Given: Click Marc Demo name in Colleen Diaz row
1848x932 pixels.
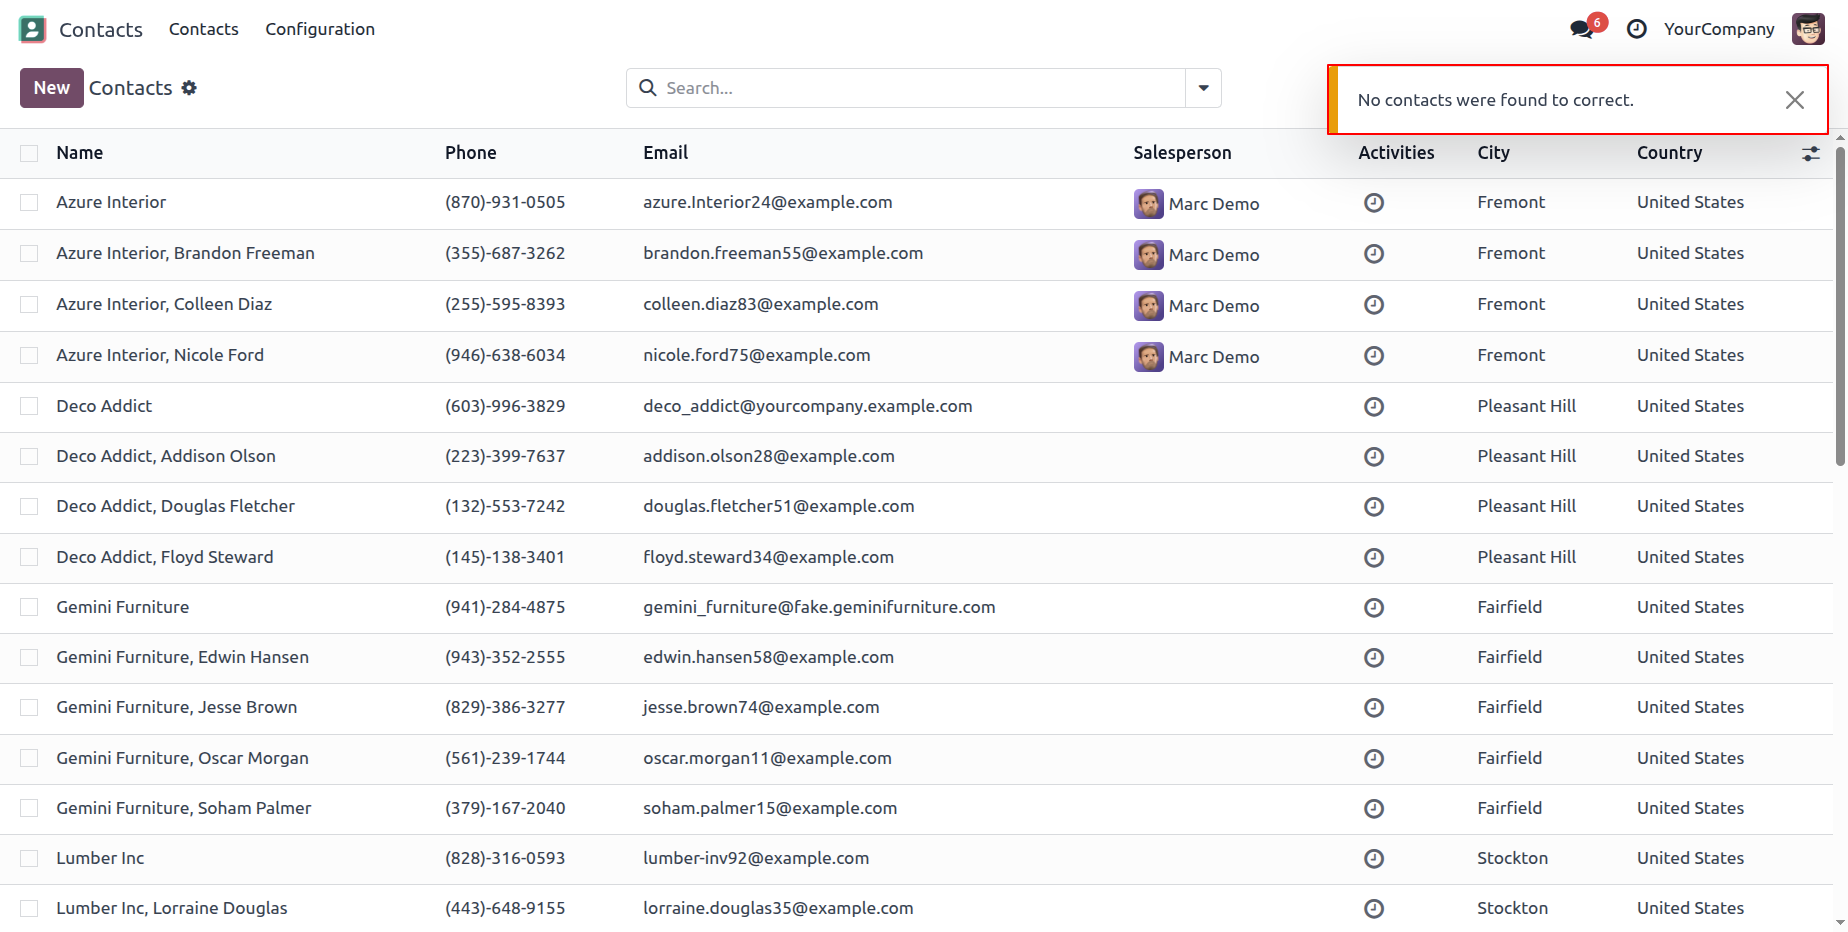Looking at the screenshot, I should (x=1214, y=306).
